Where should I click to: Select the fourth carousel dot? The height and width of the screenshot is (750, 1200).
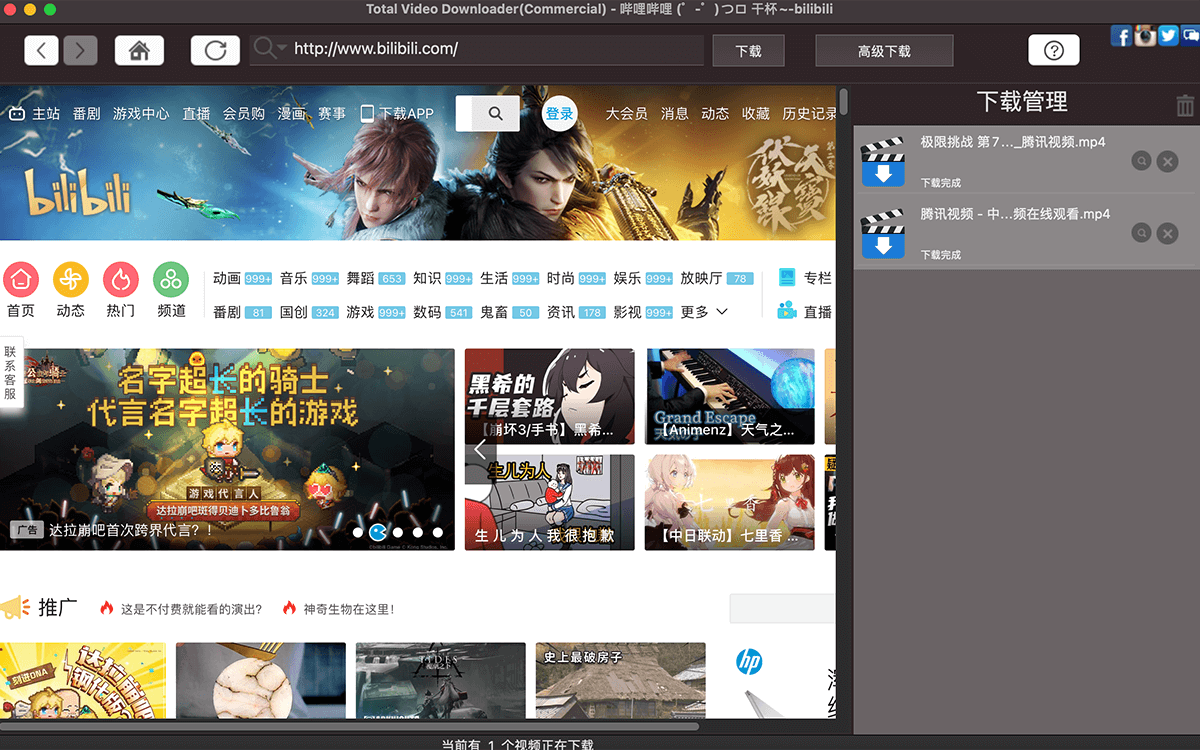[x=418, y=533]
